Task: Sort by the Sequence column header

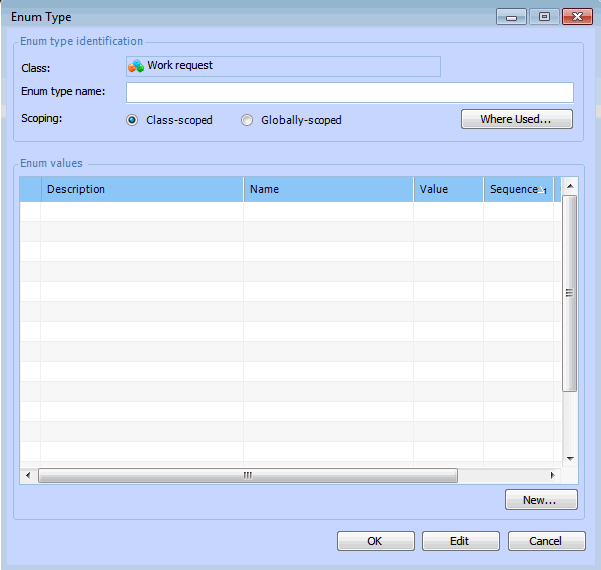Action: (x=517, y=189)
